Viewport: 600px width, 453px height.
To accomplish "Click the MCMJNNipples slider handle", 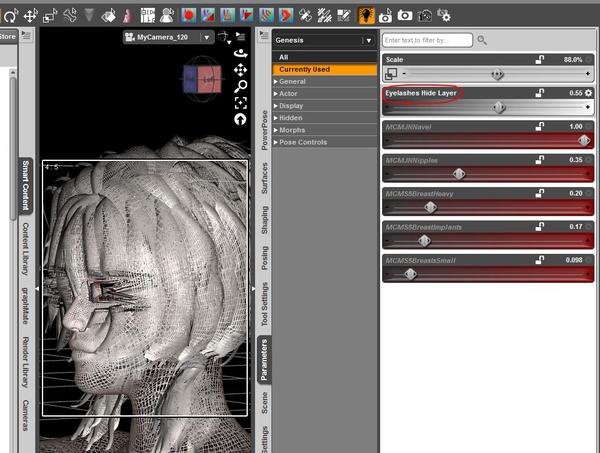I will (459, 174).
